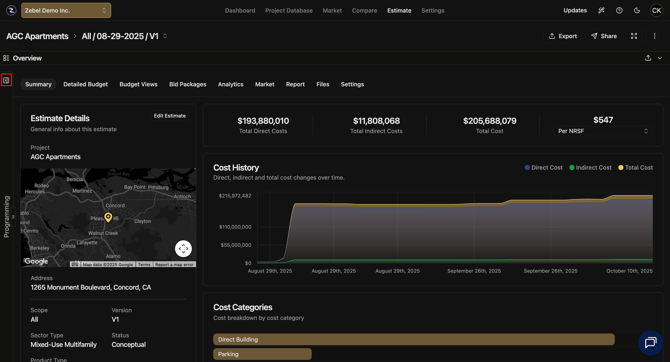Open the Project Database menu

[x=289, y=11]
